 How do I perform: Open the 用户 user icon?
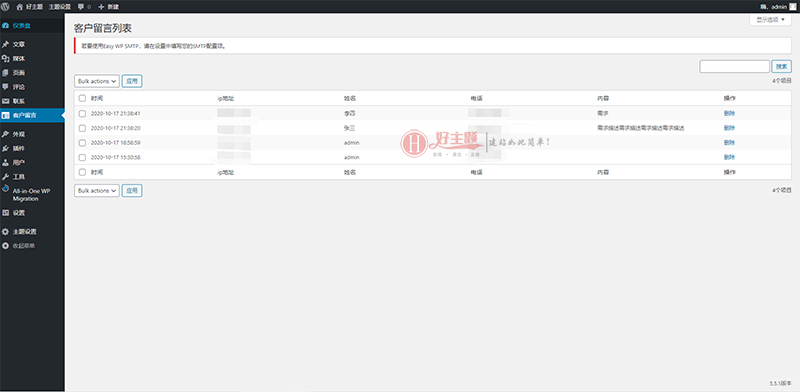pyautogui.click(x=5, y=162)
